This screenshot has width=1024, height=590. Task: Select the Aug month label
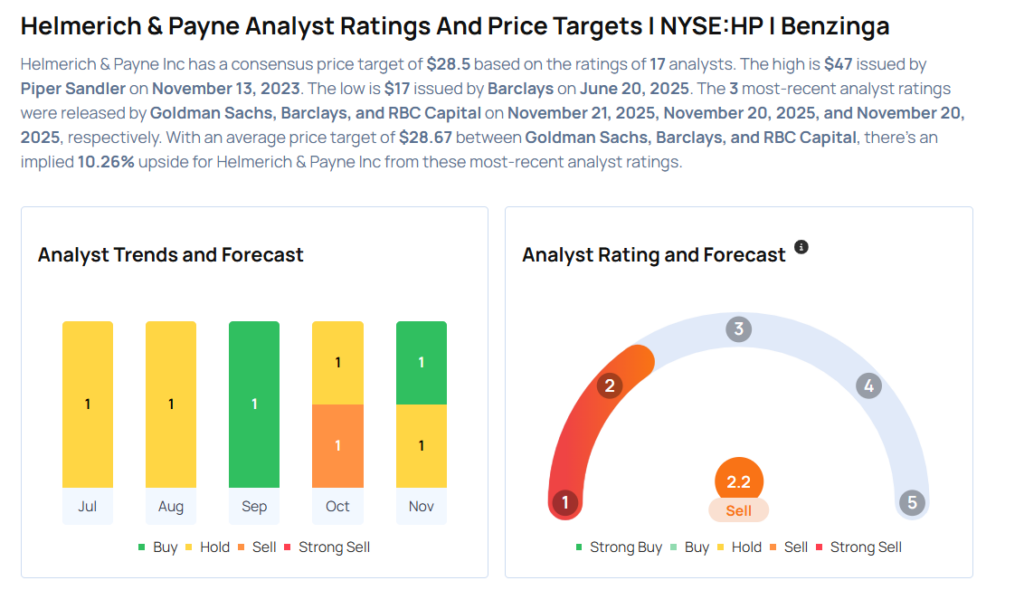(171, 506)
